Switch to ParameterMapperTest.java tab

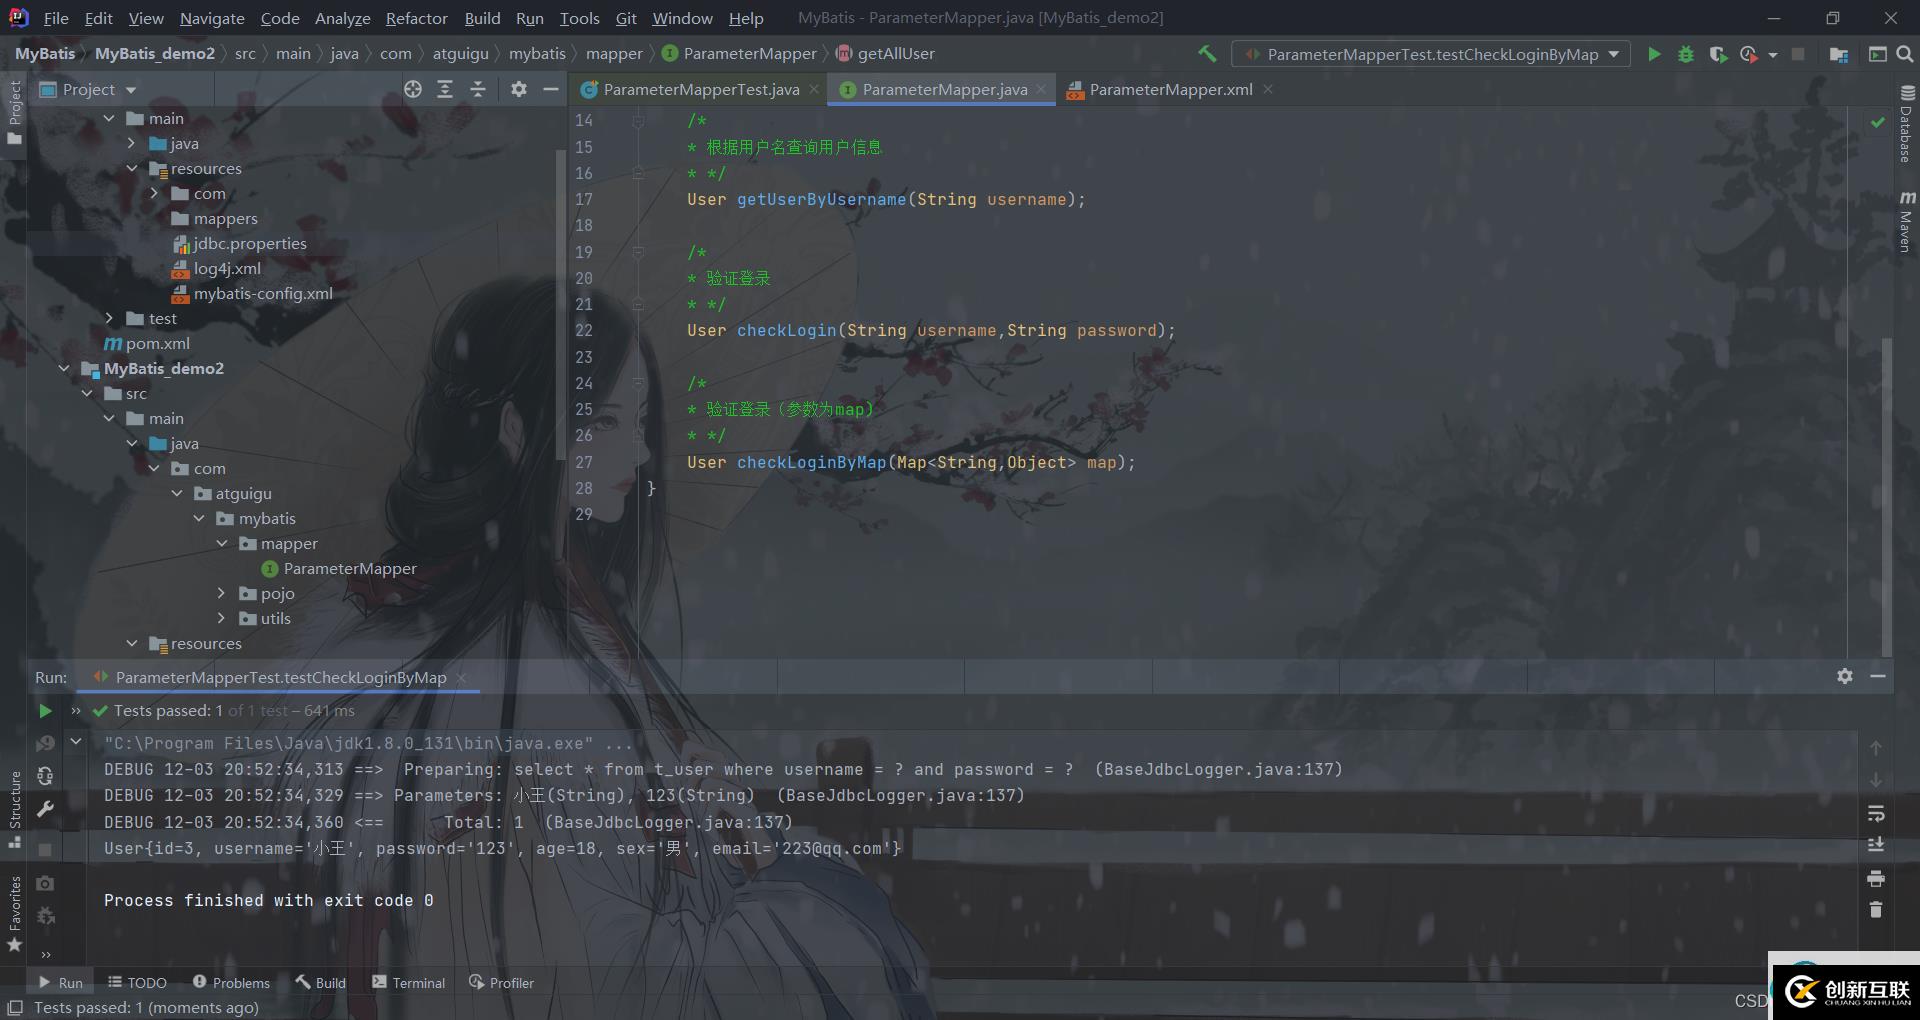700,89
